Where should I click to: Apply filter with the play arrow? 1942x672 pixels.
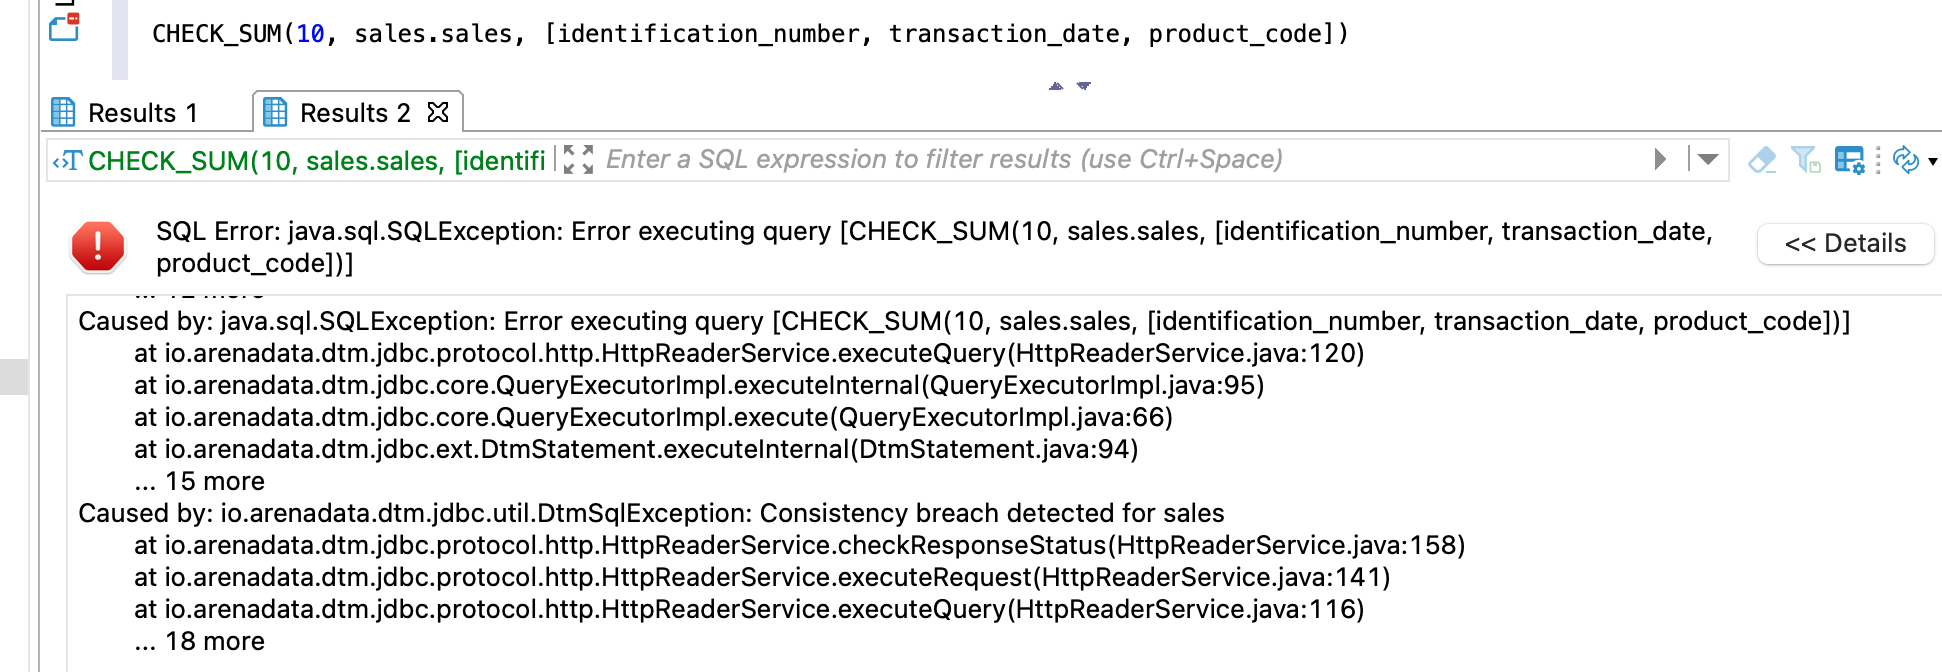click(1660, 159)
